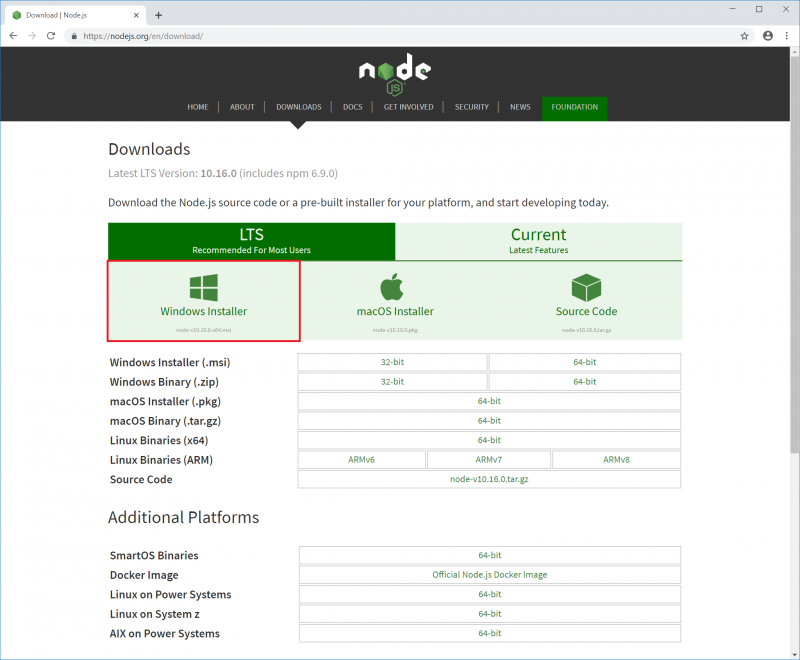Open the SECURITY navigation item
Image resolution: width=800 pixels, height=660 pixels.
471,107
